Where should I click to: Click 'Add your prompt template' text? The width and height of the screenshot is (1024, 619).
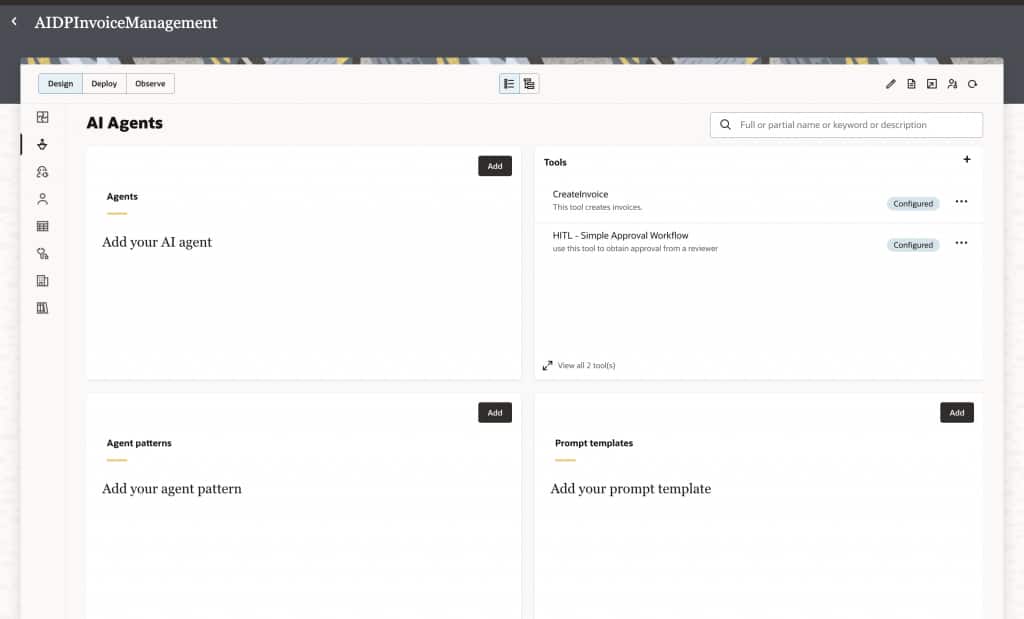[631, 489]
